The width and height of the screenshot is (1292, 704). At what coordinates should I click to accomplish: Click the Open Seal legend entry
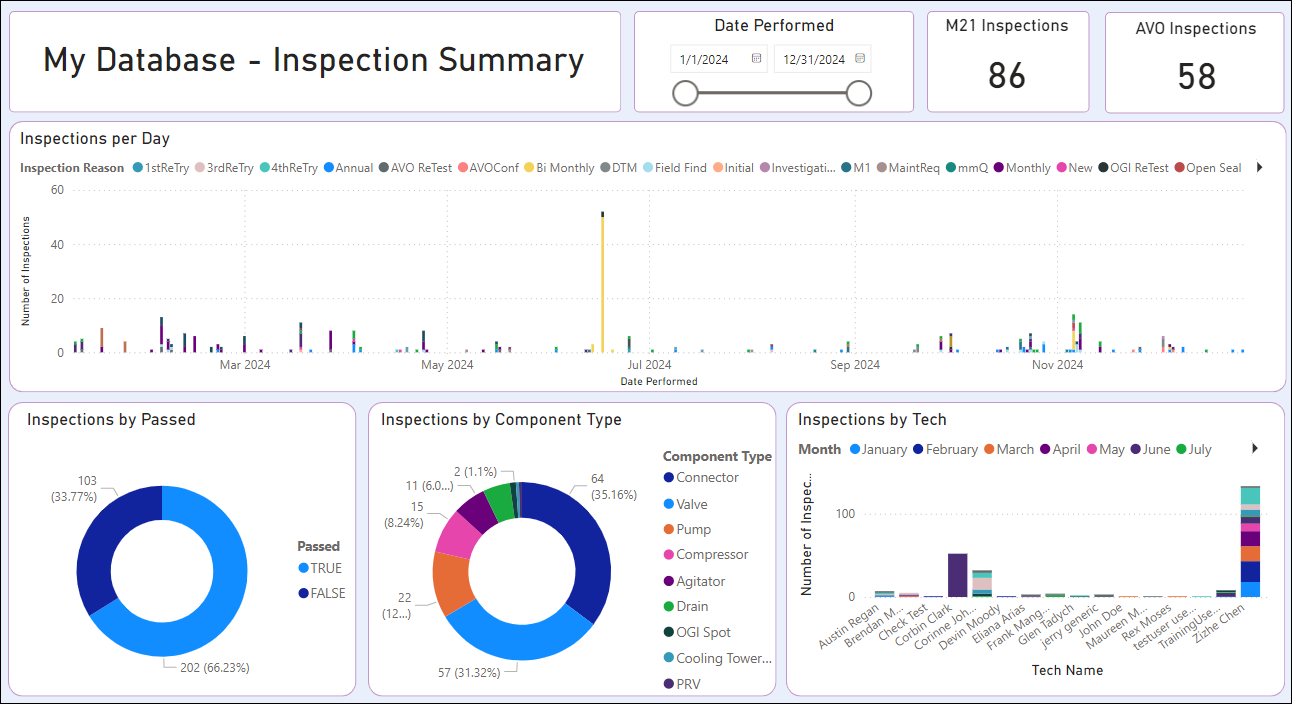click(x=1208, y=168)
